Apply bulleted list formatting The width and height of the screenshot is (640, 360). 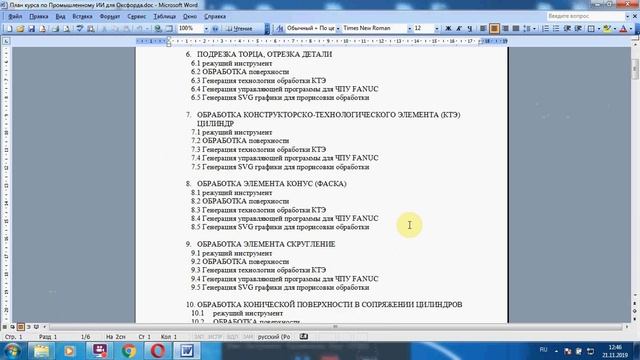tap(556, 29)
